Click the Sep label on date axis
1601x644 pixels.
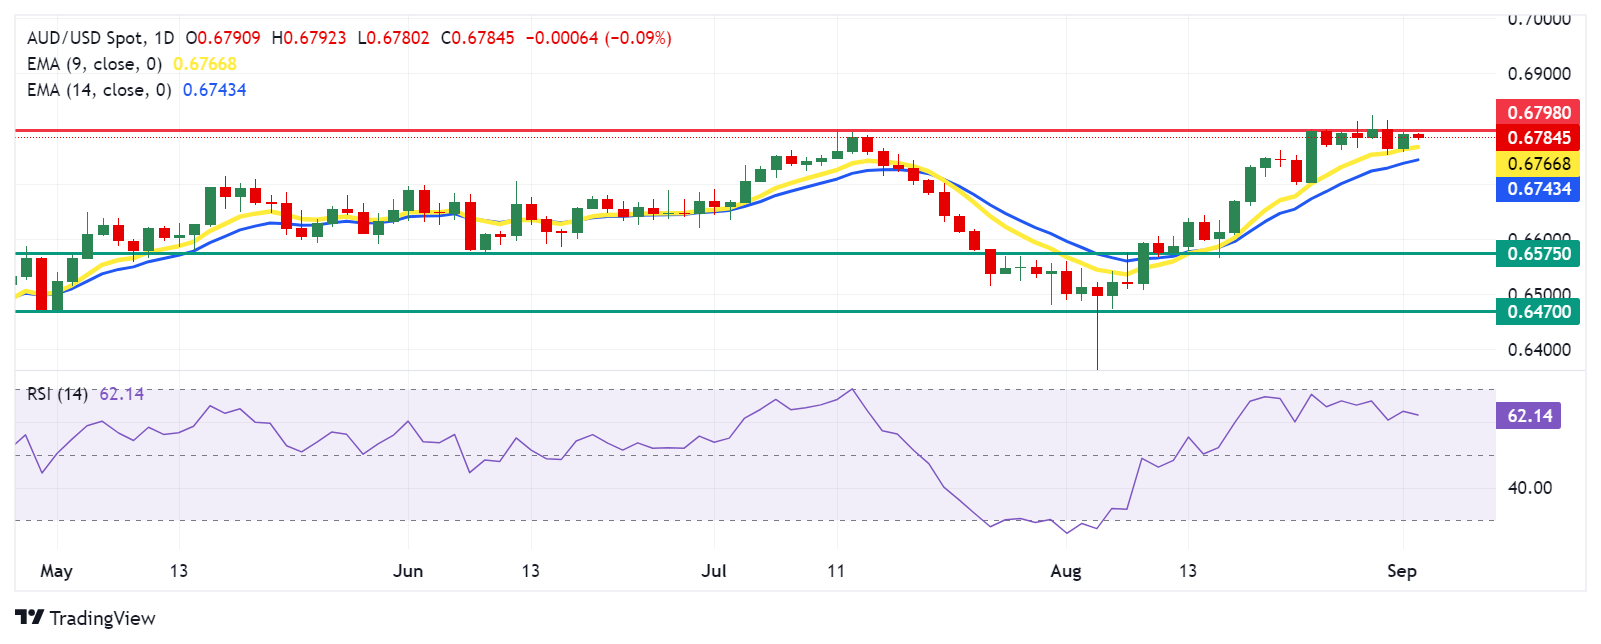point(1402,571)
